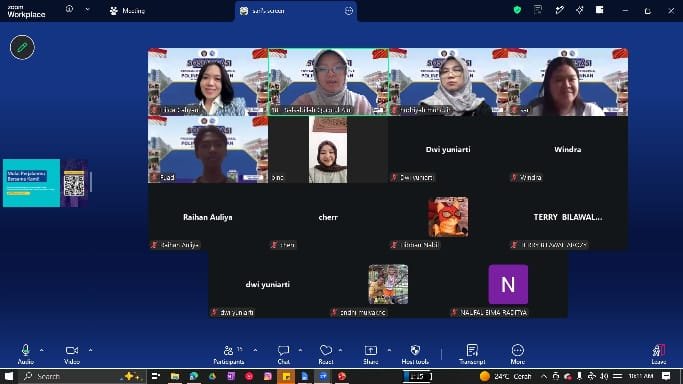The image size is (683, 384).
Task: Select the second tab in title bar
Action: (x=296, y=11)
